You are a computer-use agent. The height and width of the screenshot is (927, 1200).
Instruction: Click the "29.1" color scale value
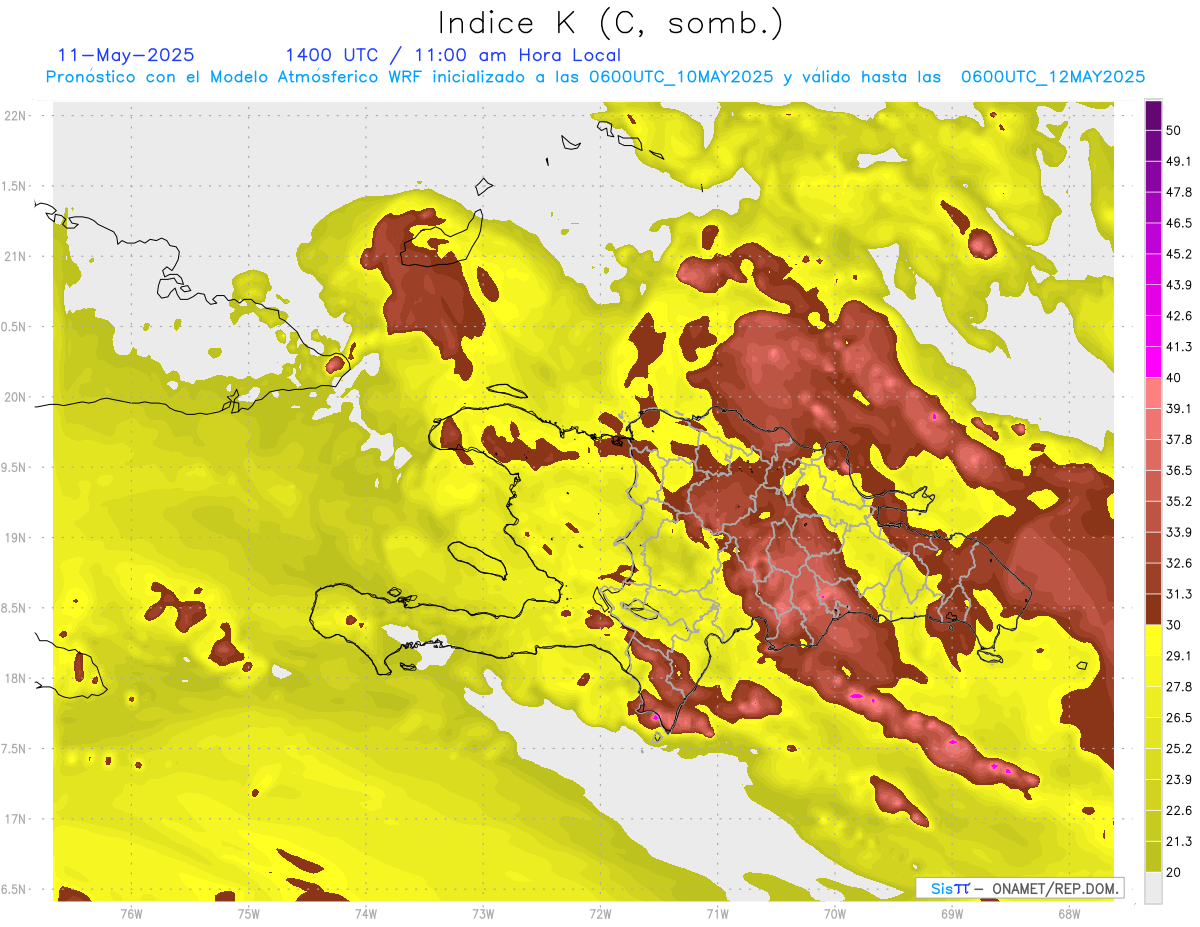[1178, 656]
